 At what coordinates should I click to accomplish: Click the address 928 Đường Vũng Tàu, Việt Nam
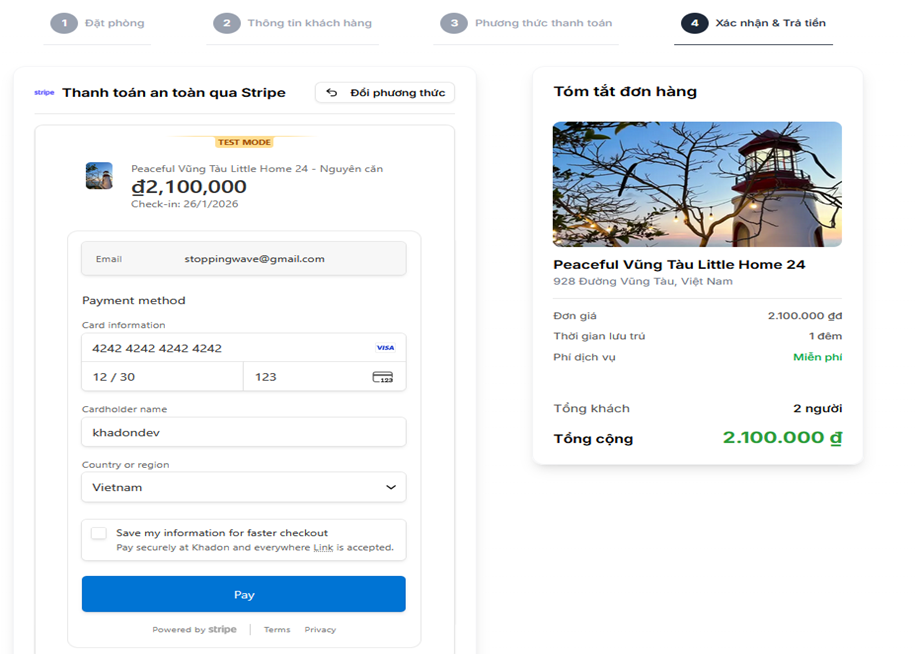[x=643, y=281]
